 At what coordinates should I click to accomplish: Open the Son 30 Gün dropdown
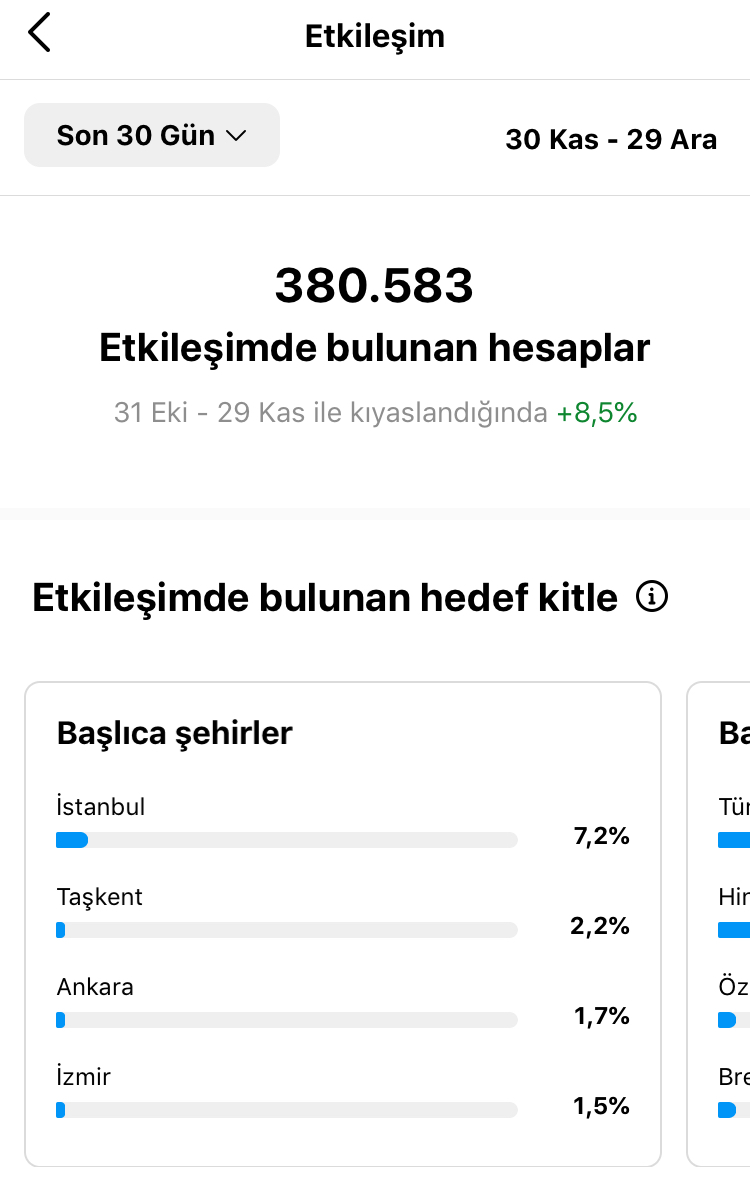(x=152, y=135)
